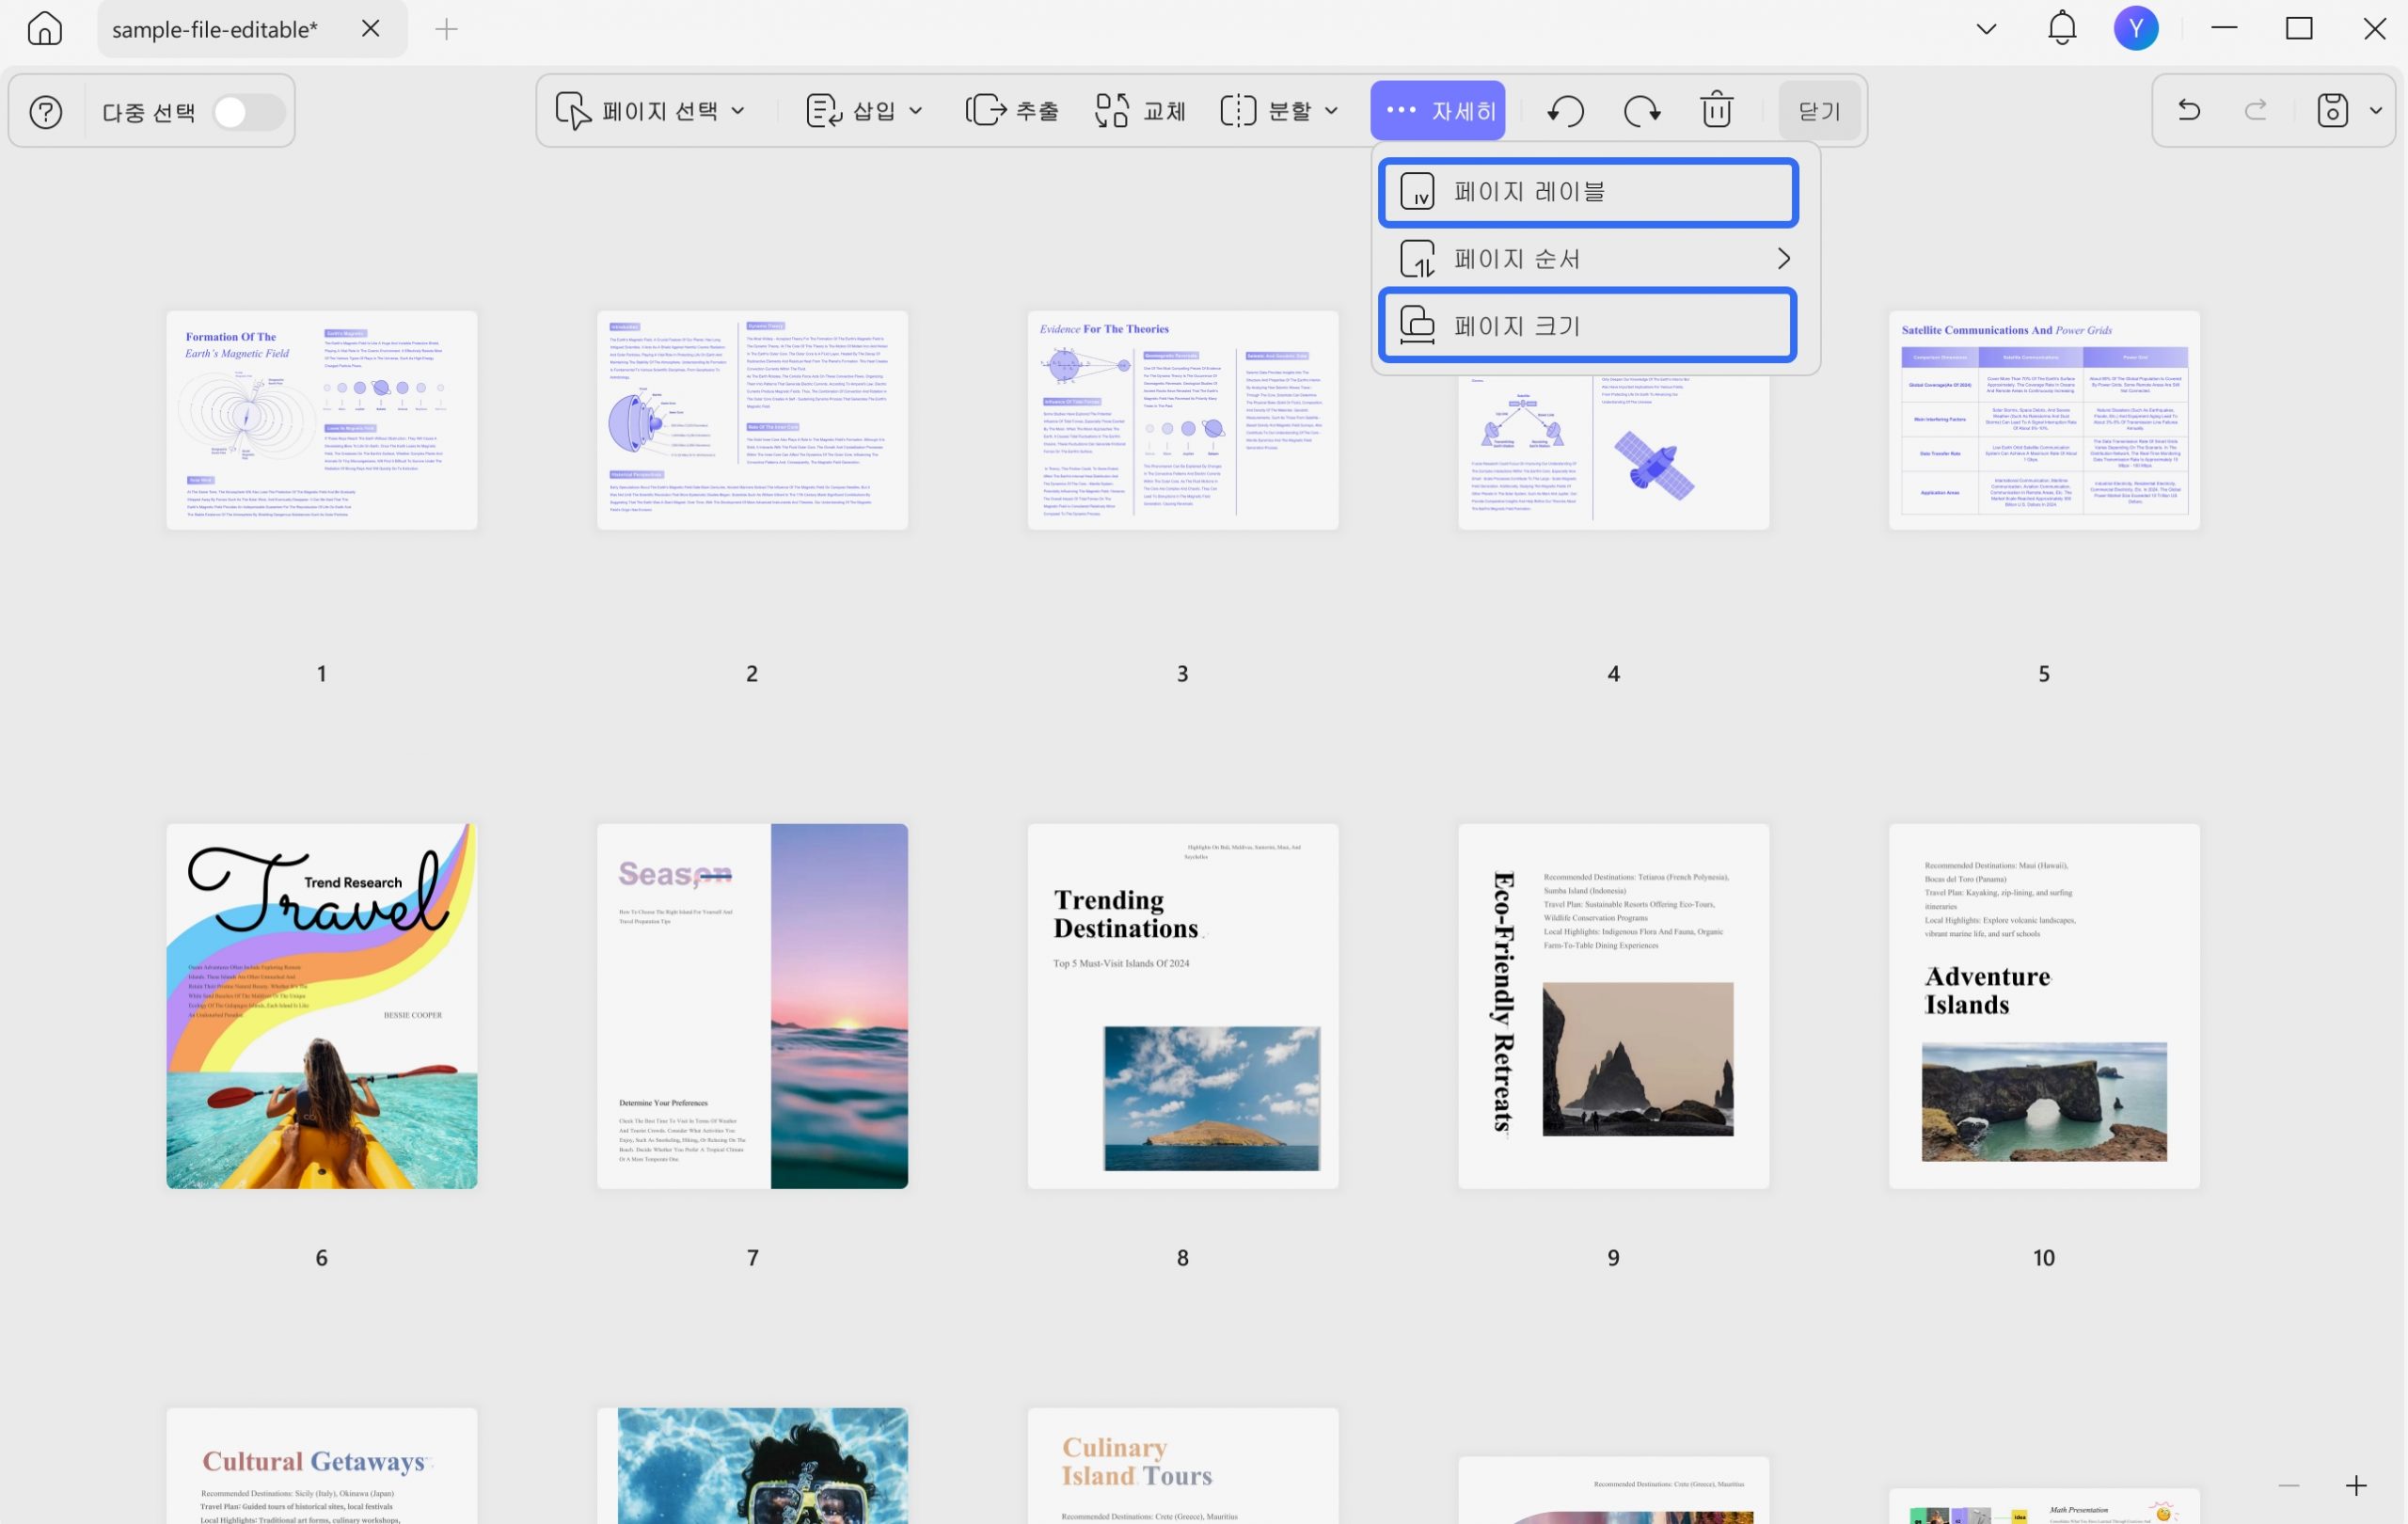The image size is (2408, 1524).
Task: Select page 5 Satellite Communications thumbnail
Action: 2044,420
